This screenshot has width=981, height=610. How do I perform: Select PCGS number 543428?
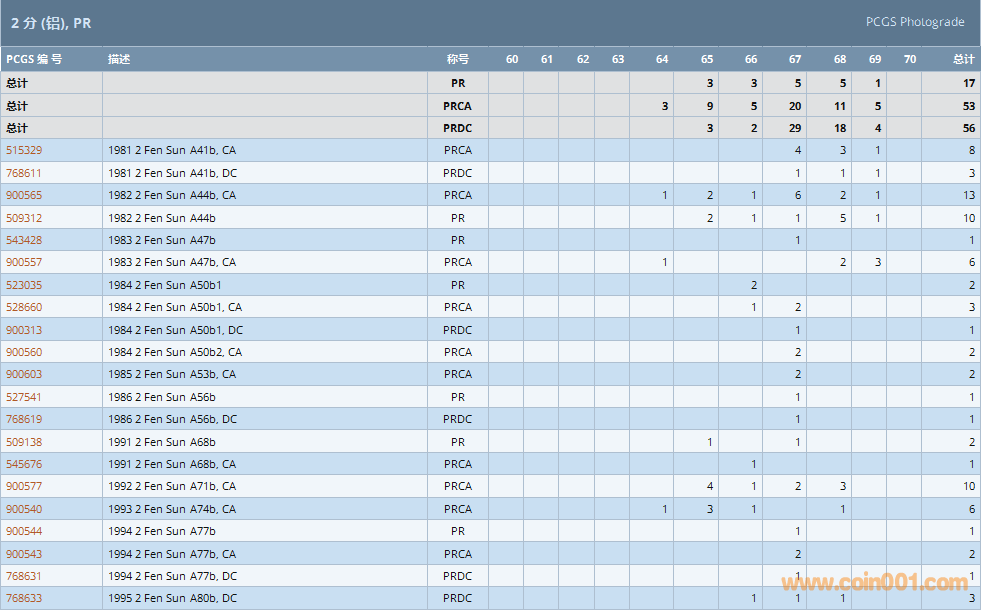[24, 240]
